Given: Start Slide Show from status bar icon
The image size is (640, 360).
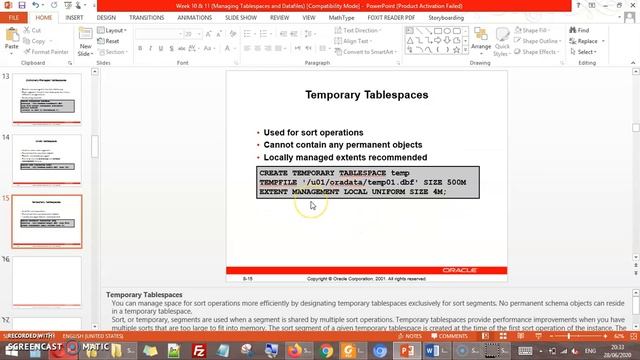Looking at the screenshot, I should (538, 336).
